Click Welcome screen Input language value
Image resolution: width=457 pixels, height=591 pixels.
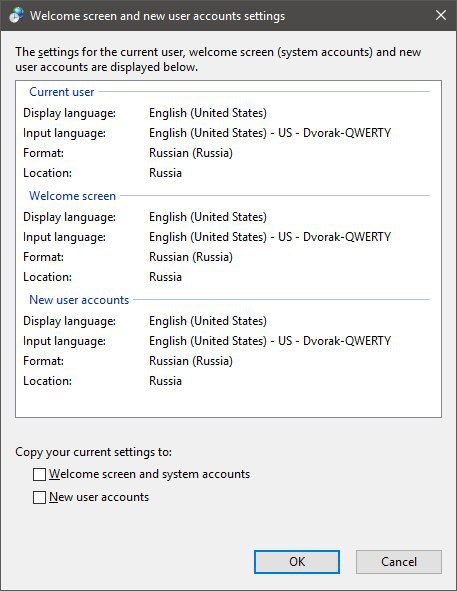(x=270, y=237)
